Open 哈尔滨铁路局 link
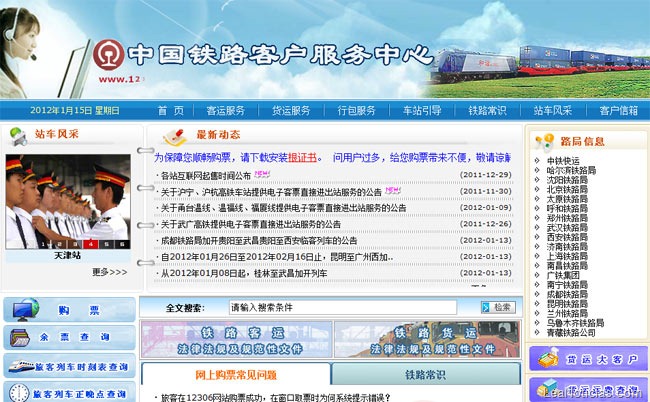Image resolution: width=650 pixels, height=402 pixels. click(x=571, y=170)
